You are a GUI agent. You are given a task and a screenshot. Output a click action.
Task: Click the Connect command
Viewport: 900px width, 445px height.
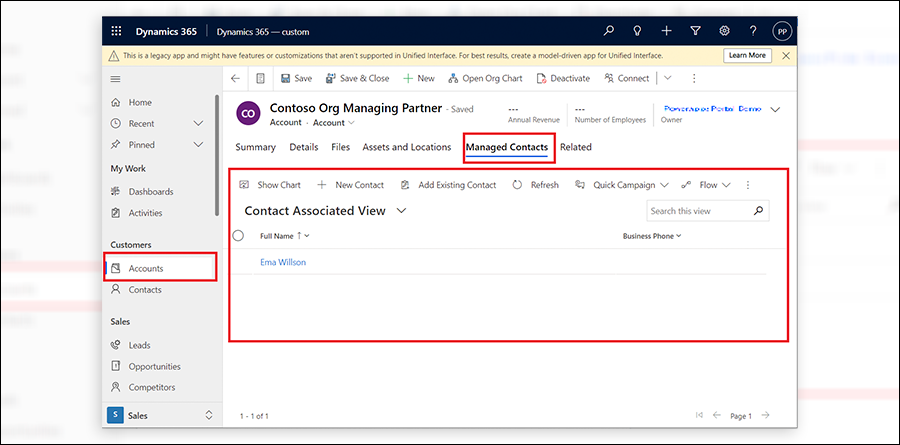pos(627,79)
